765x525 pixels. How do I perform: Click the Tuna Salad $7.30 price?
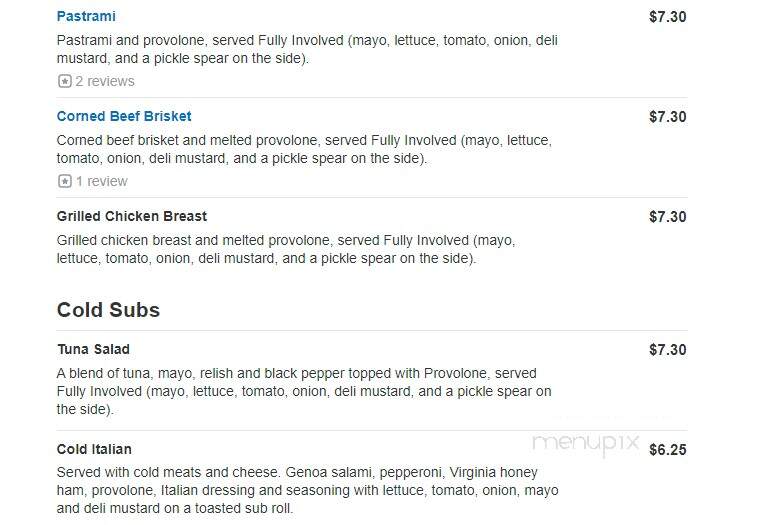click(667, 350)
